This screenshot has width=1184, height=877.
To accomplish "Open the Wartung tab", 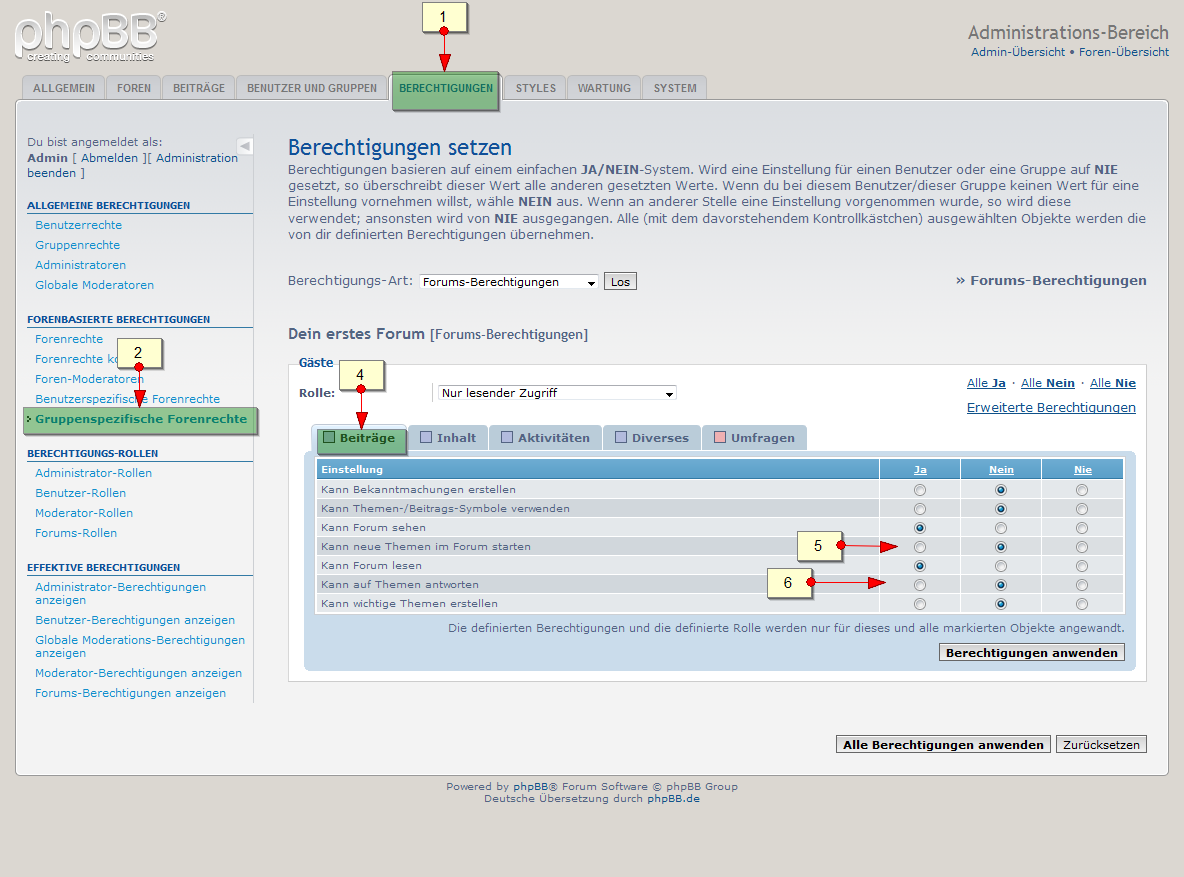I will (x=604, y=88).
